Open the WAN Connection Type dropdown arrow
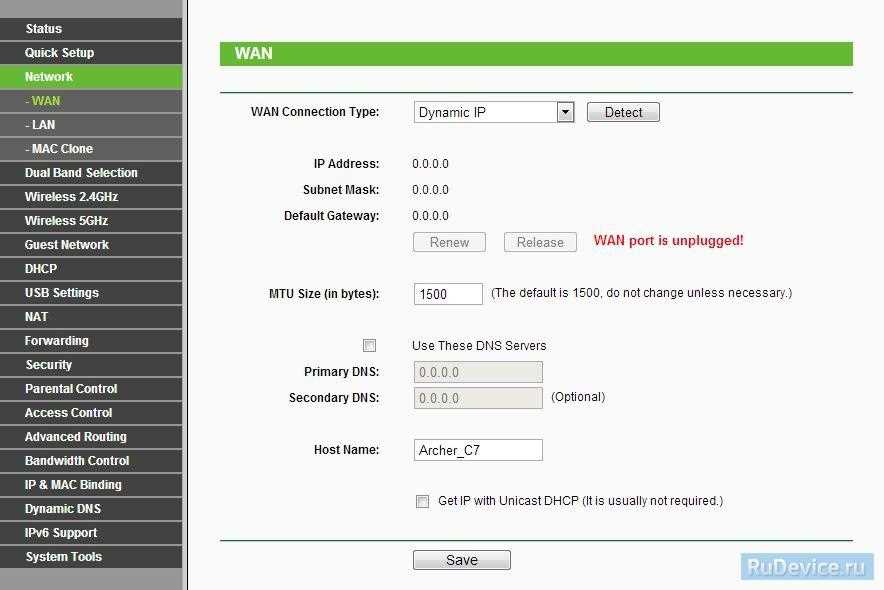884x590 pixels. [x=565, y=112]
